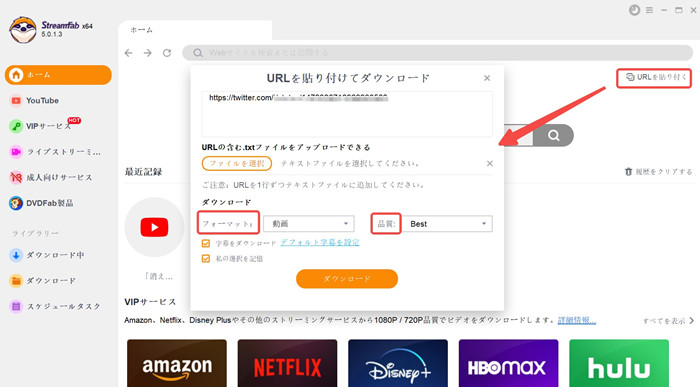The height and width of the screenshot is (387, 700).
Task: Open the Hulu service card
Action: coord(619,363)
